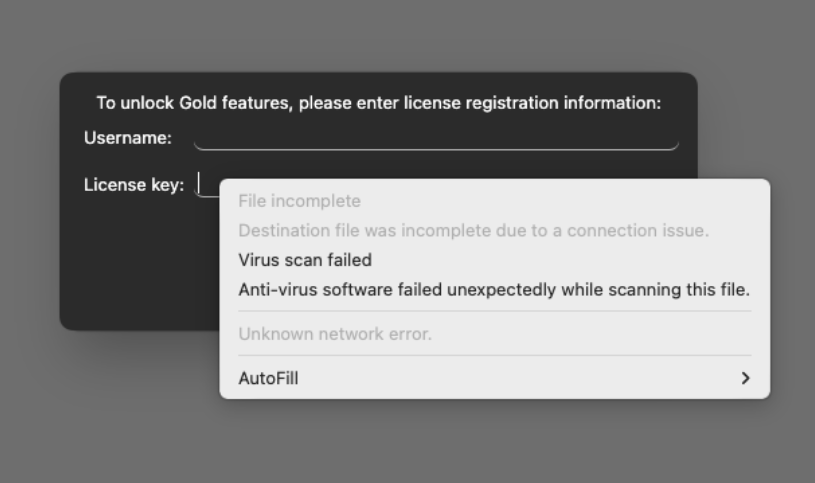This screenshot has width=815, height=483.
Task: Dismiss menu by clicking gray backdrop above dialog
Action: [400, 35]
